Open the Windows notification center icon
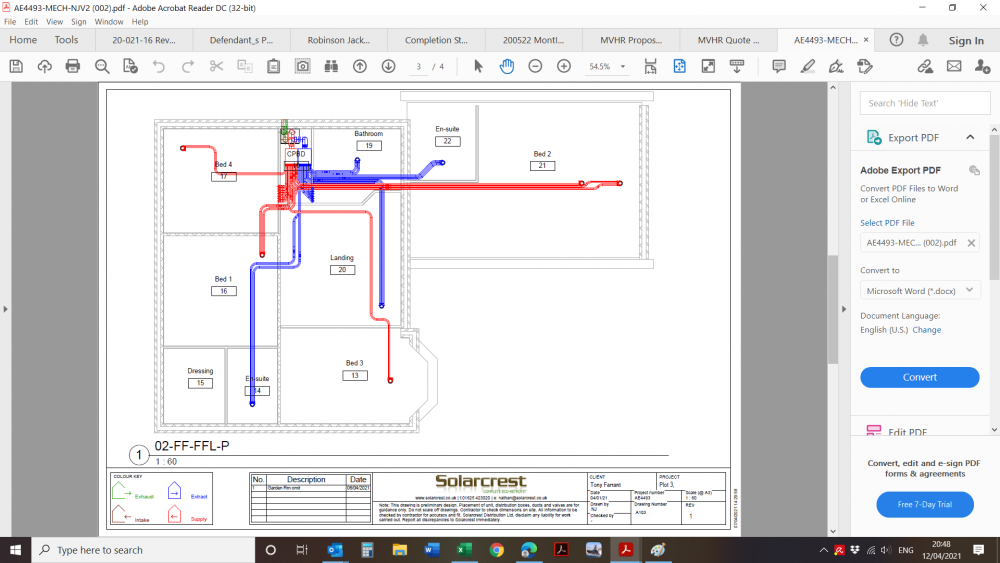This screenshot has width=1000, height=563. point(979,550)
